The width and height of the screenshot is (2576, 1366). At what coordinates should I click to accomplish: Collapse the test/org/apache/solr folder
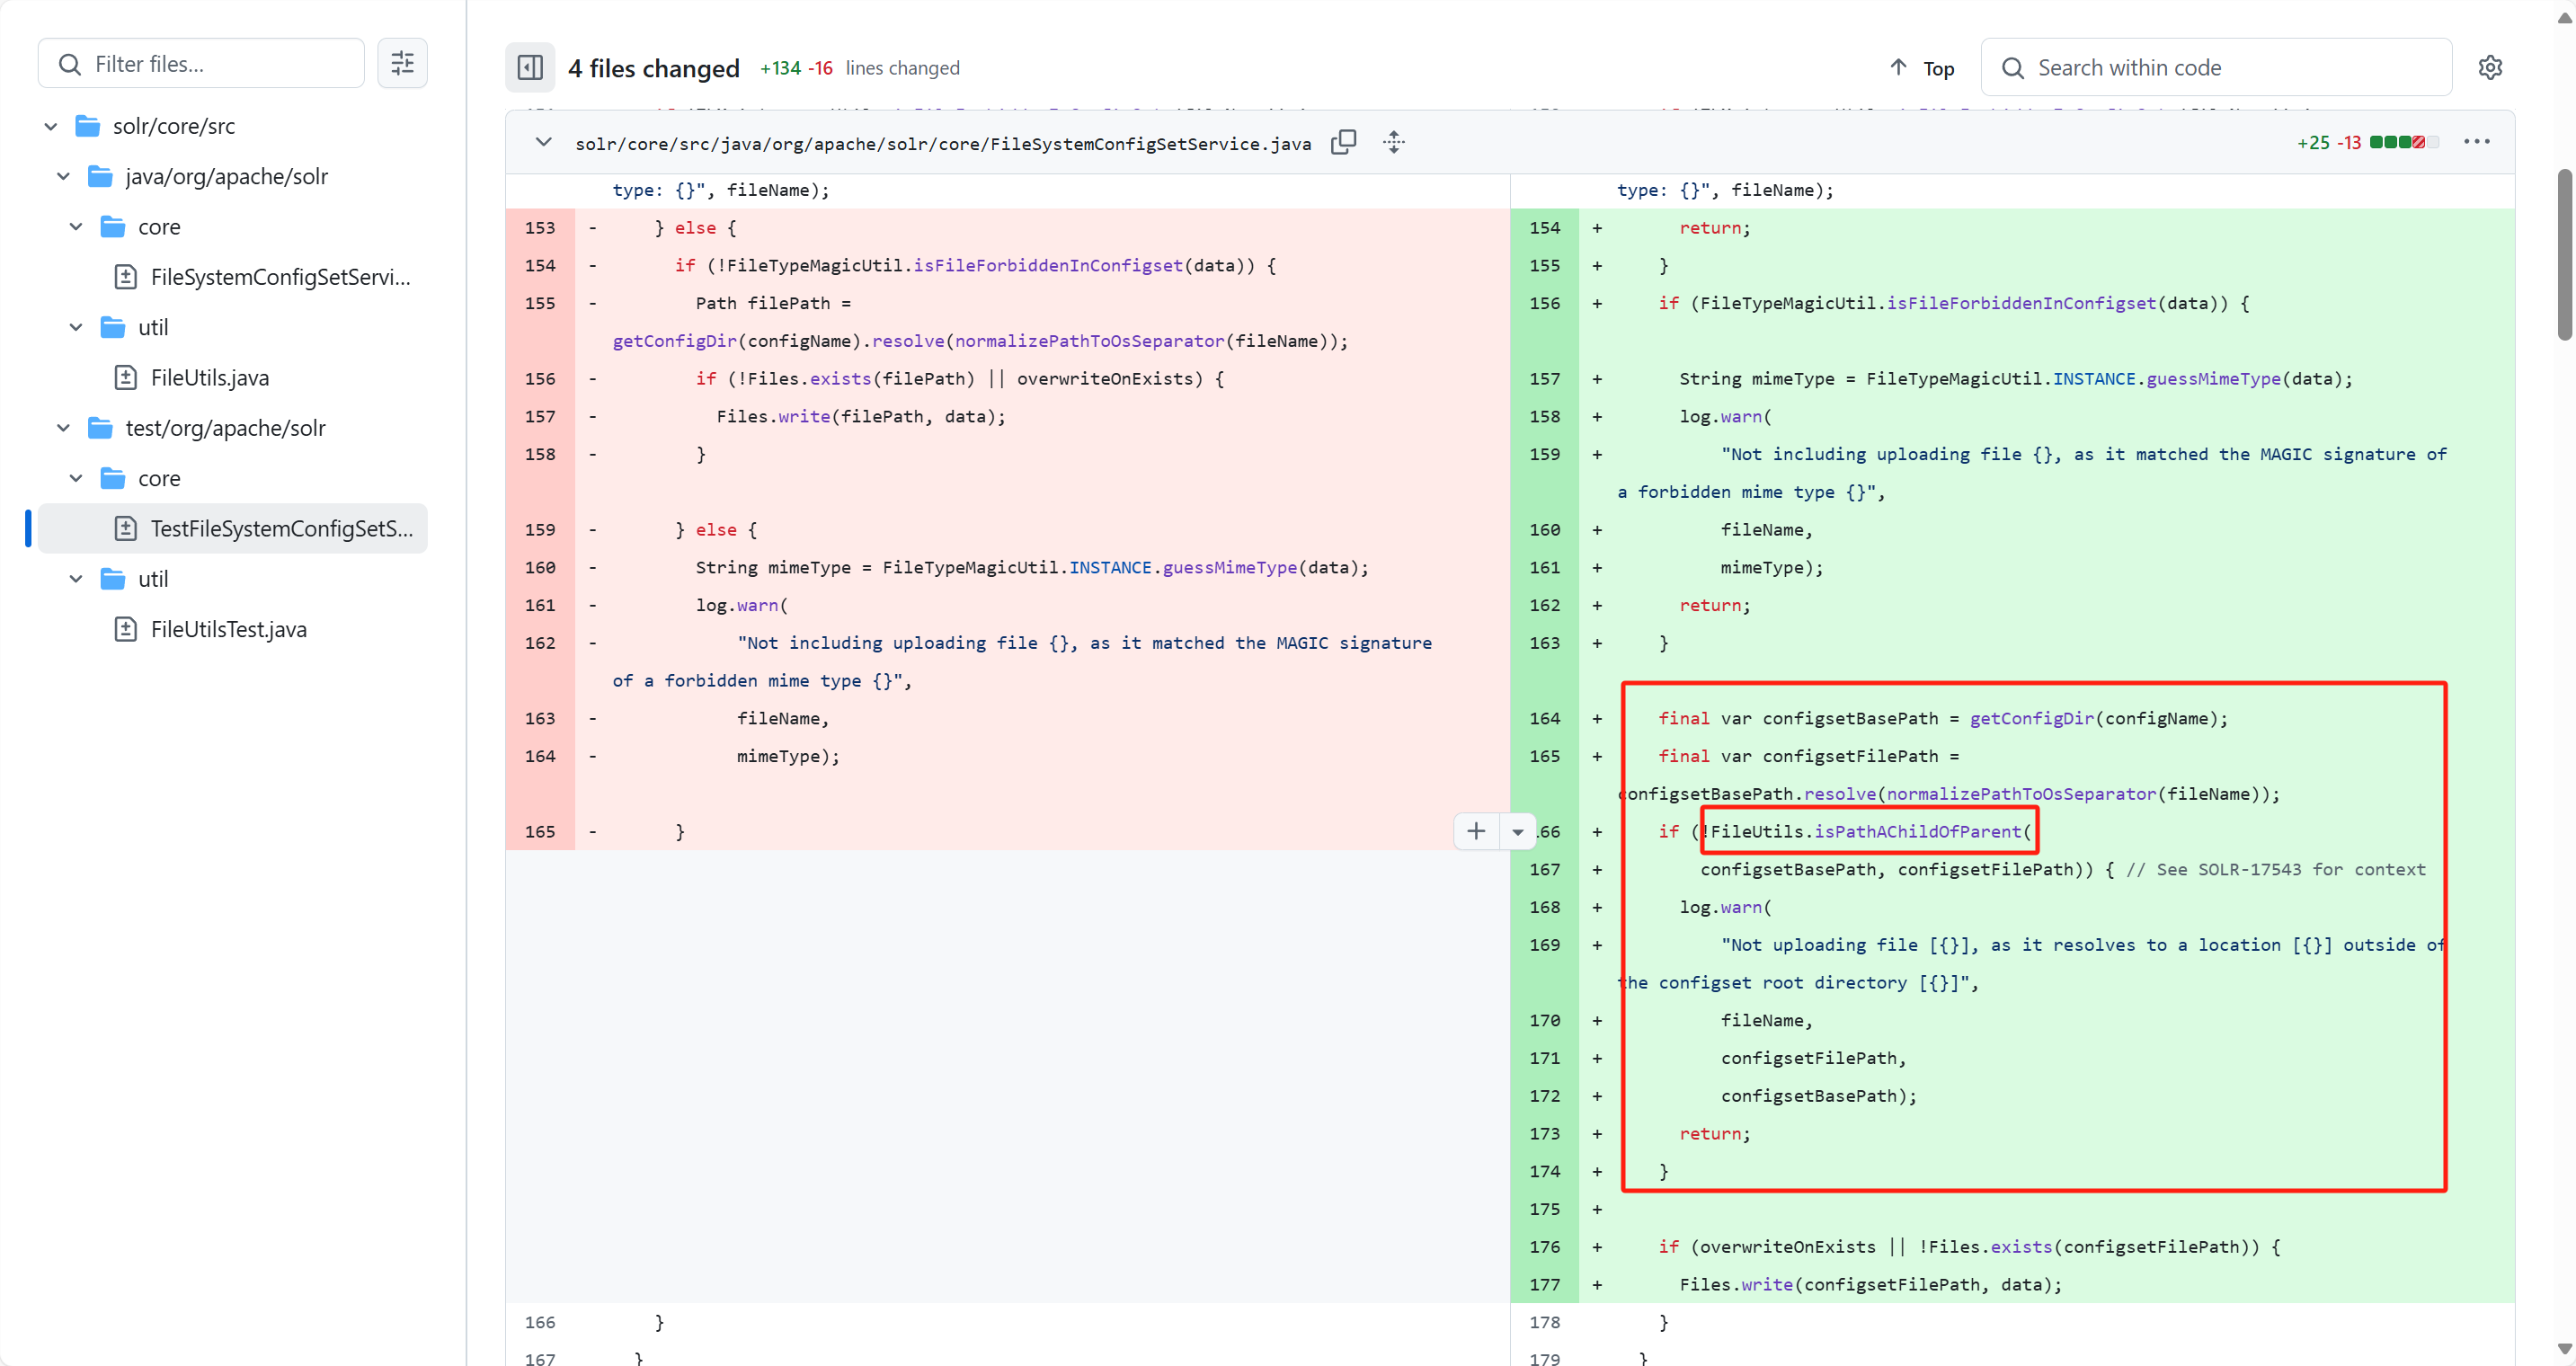[63, 428]
